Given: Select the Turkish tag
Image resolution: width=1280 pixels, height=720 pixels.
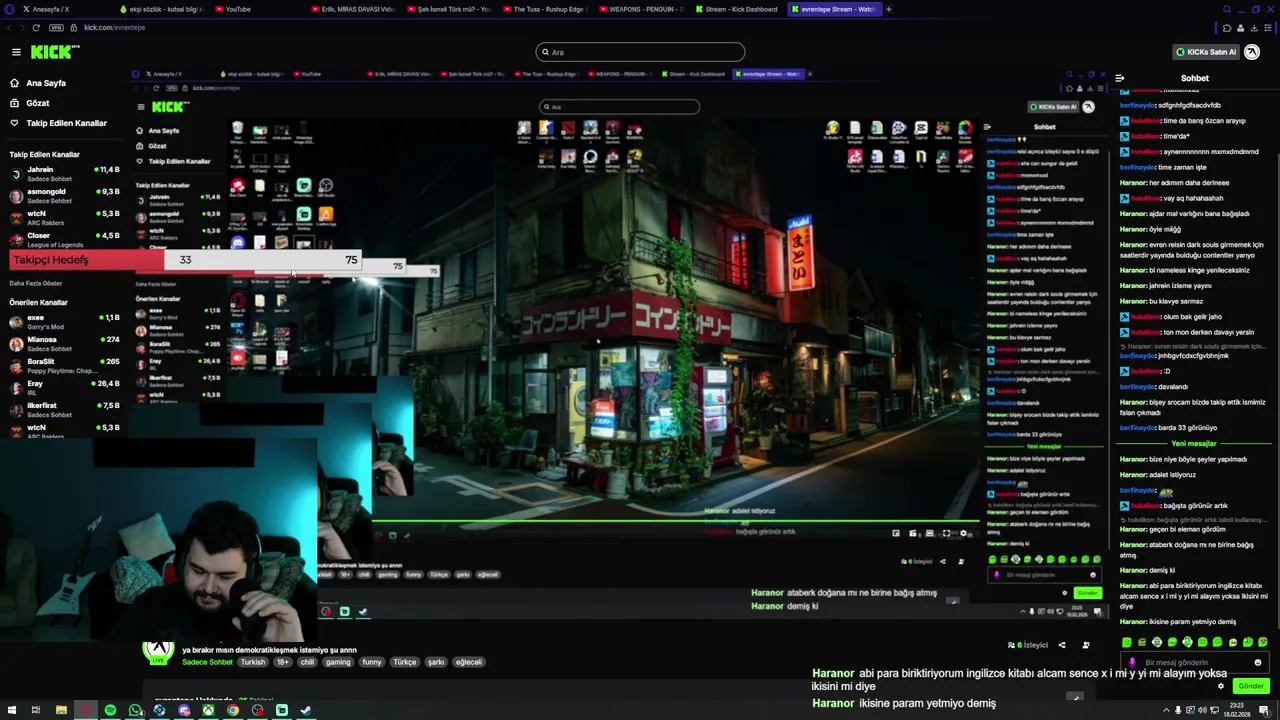Looking at the screenshot, I should coord(253,662).
